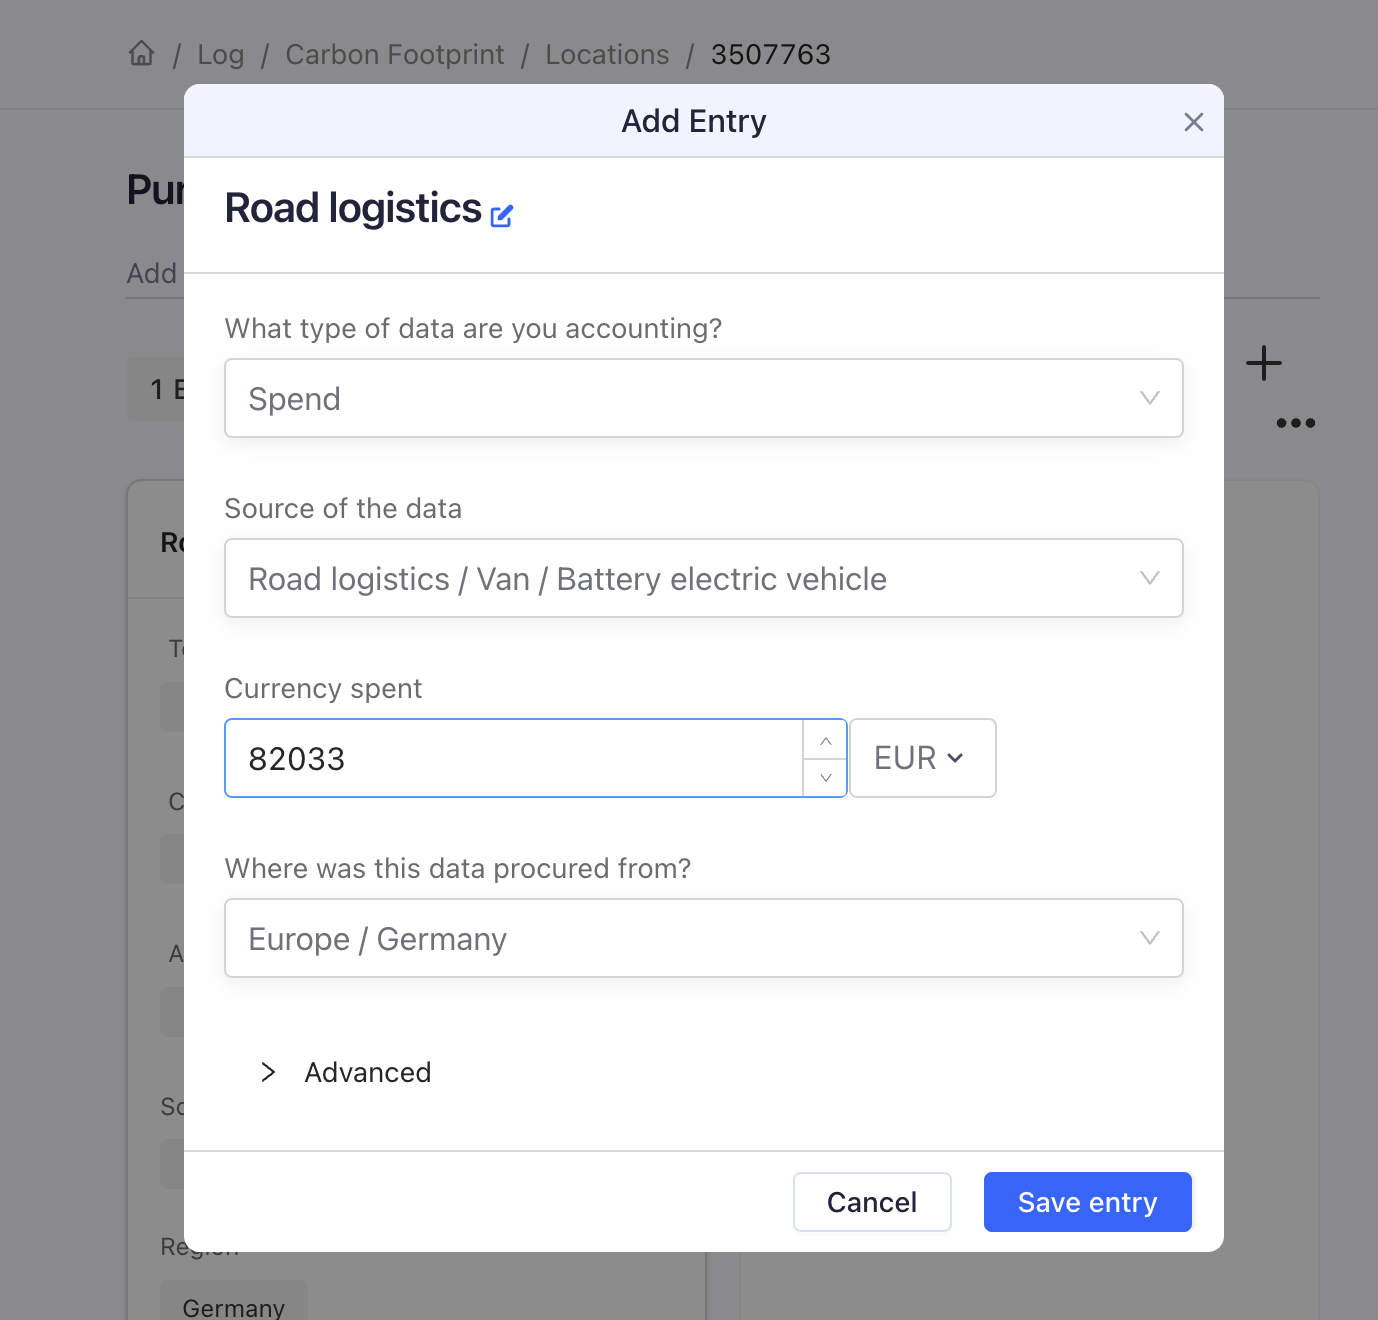Change the EUR currency selector
The image size is (1378, 1320).
922,758
